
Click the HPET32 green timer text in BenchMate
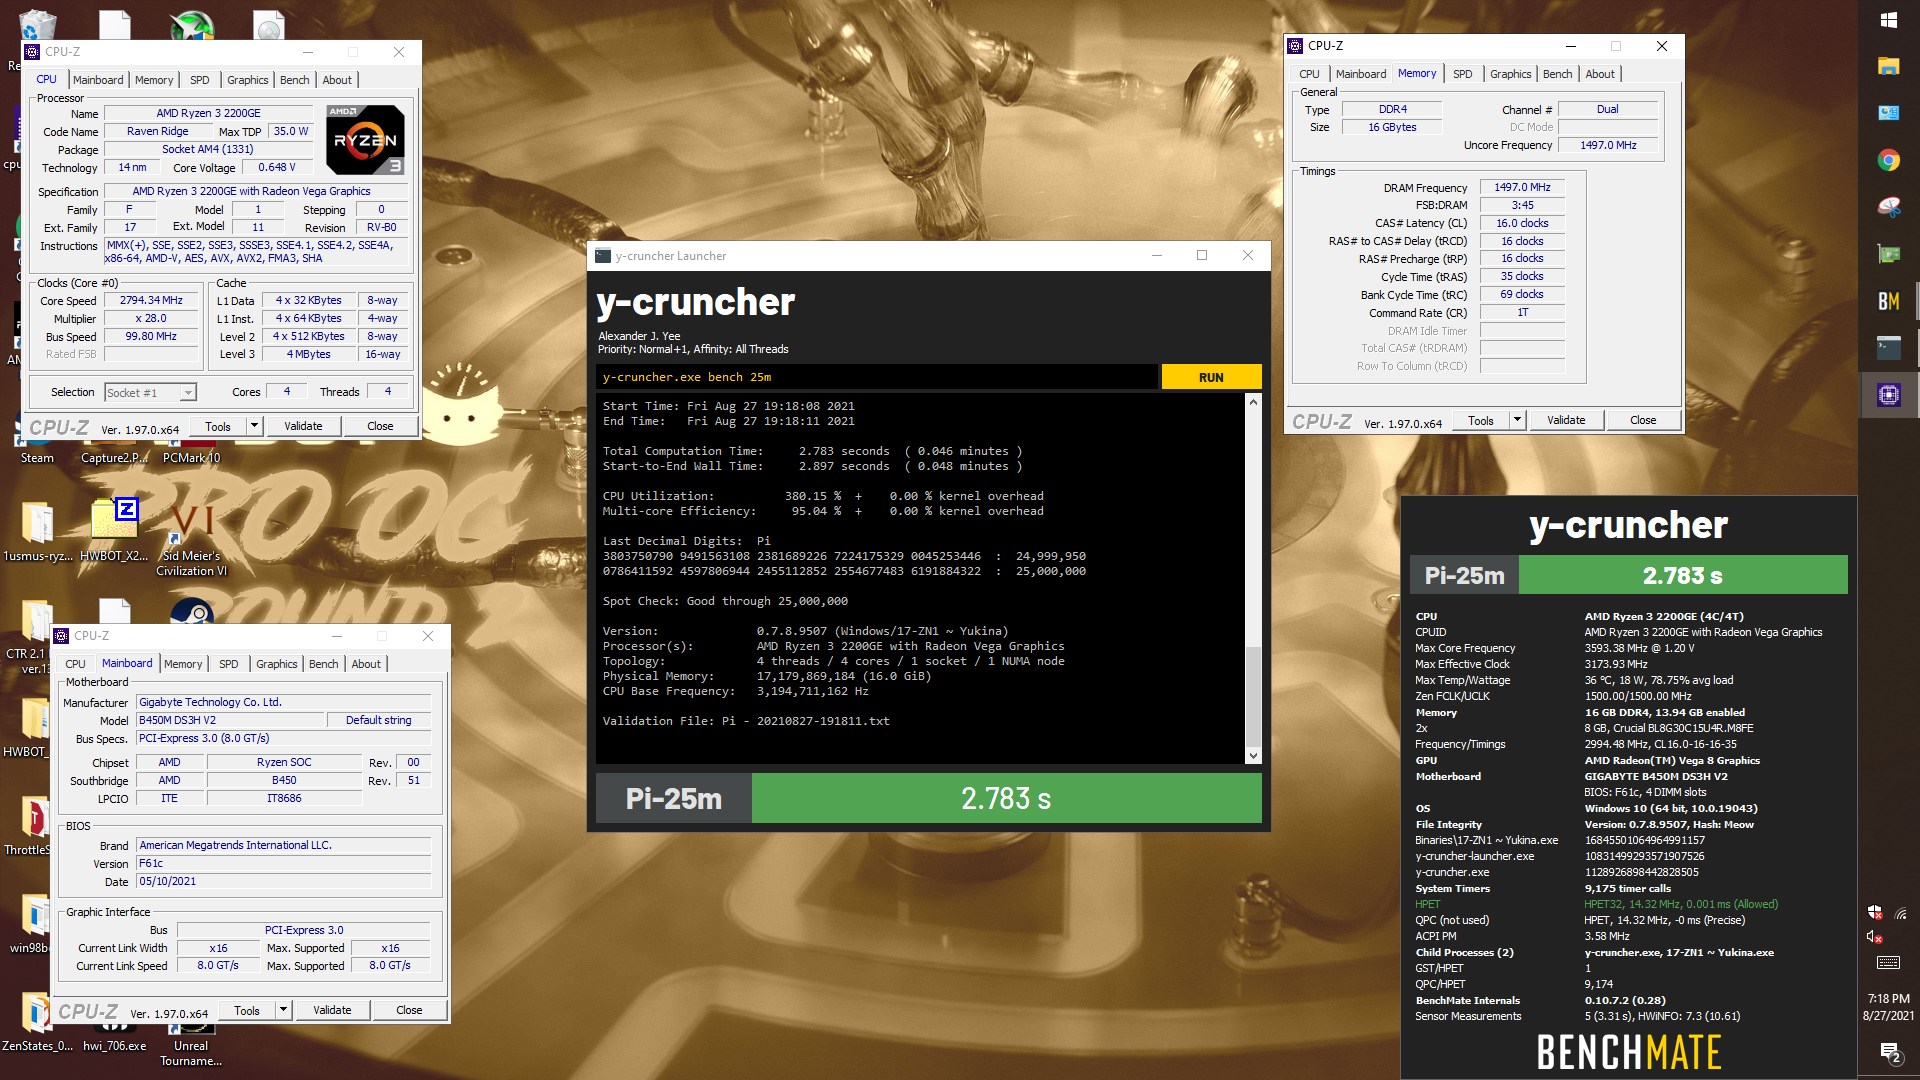pyautogui.click(x=1680, y=904)
